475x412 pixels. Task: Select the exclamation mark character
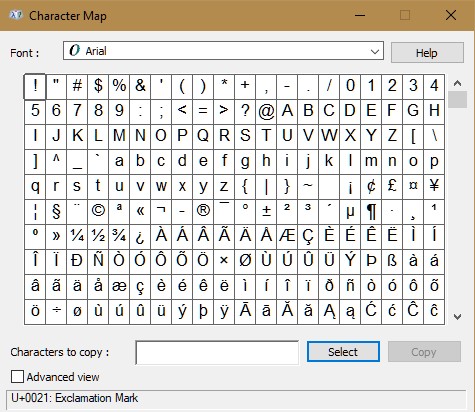35,87
